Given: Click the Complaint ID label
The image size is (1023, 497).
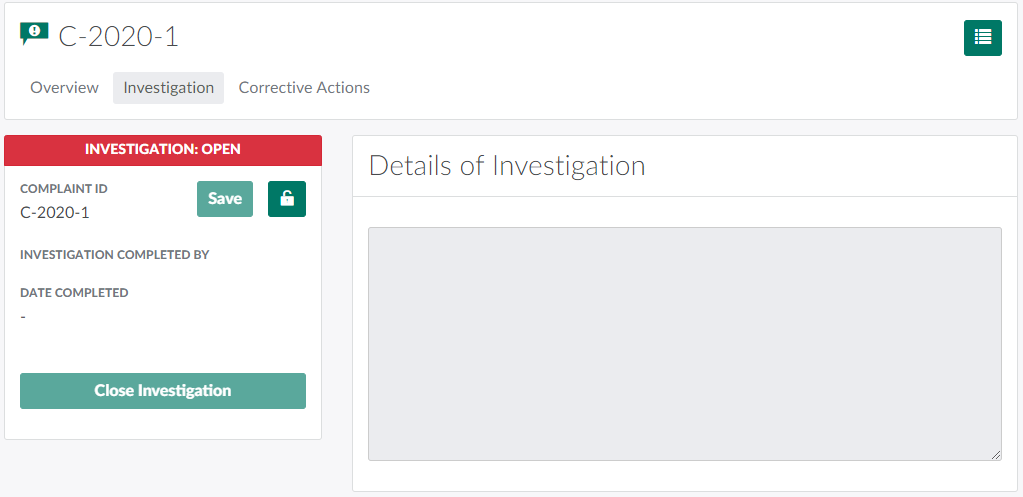Looking at the screenshot, I should point(64,189).
